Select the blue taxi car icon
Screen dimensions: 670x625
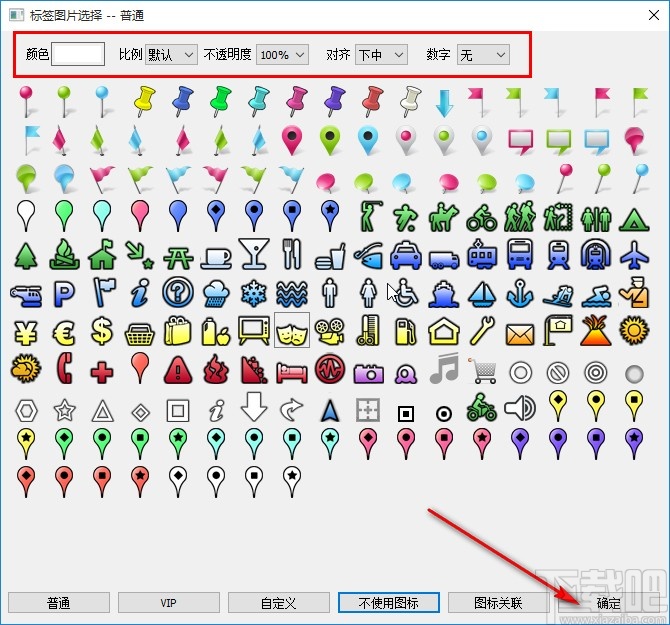[x=406, y=255]
